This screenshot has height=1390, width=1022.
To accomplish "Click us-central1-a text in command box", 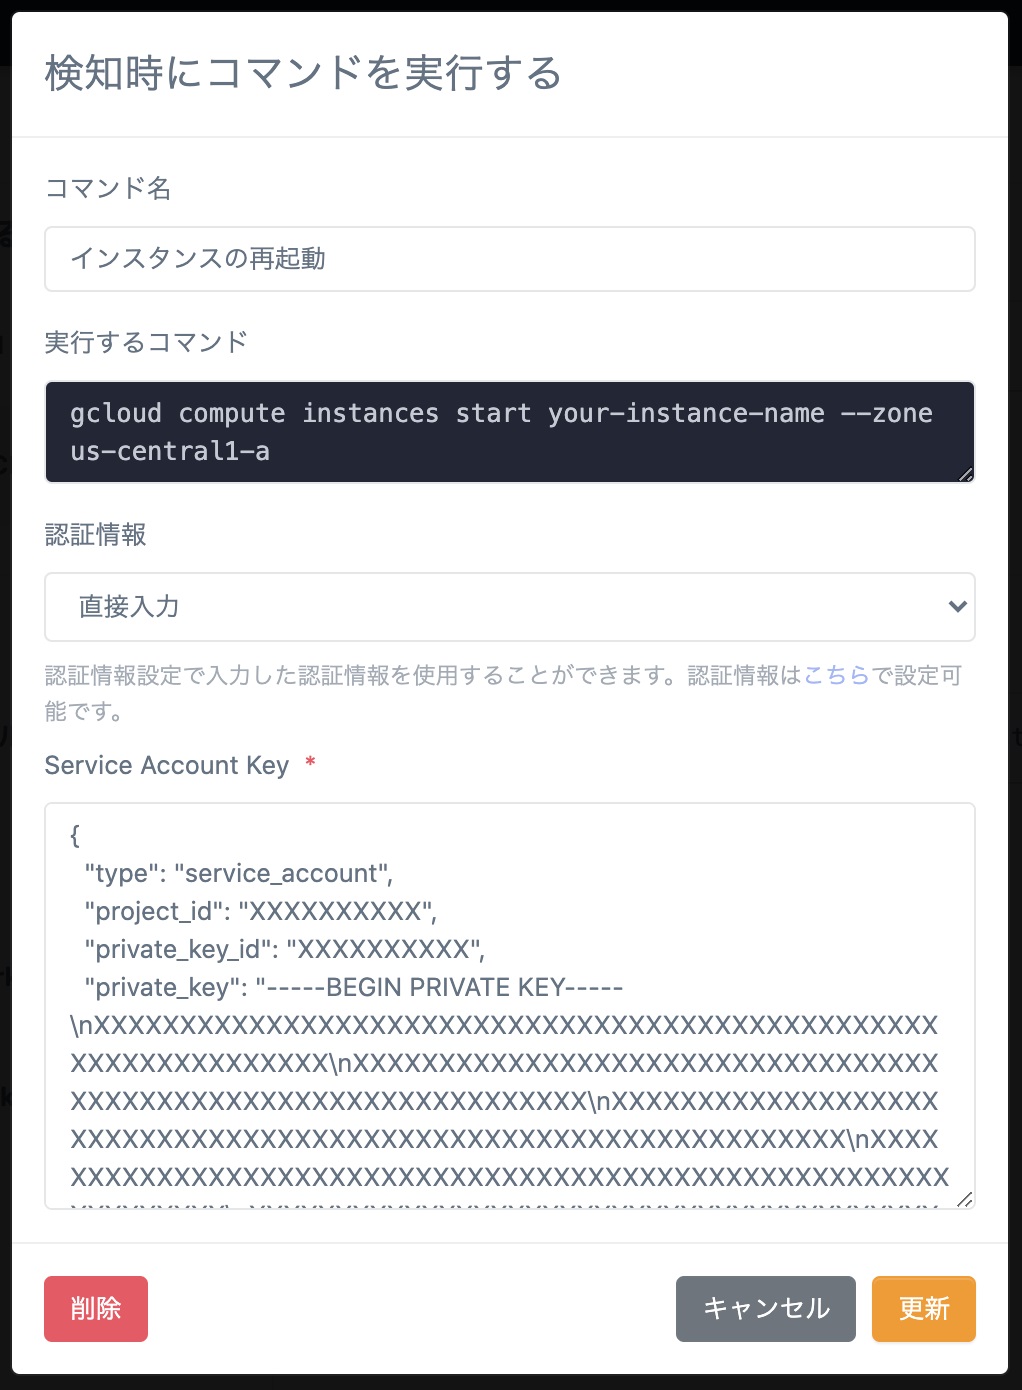I will point(170,452).
